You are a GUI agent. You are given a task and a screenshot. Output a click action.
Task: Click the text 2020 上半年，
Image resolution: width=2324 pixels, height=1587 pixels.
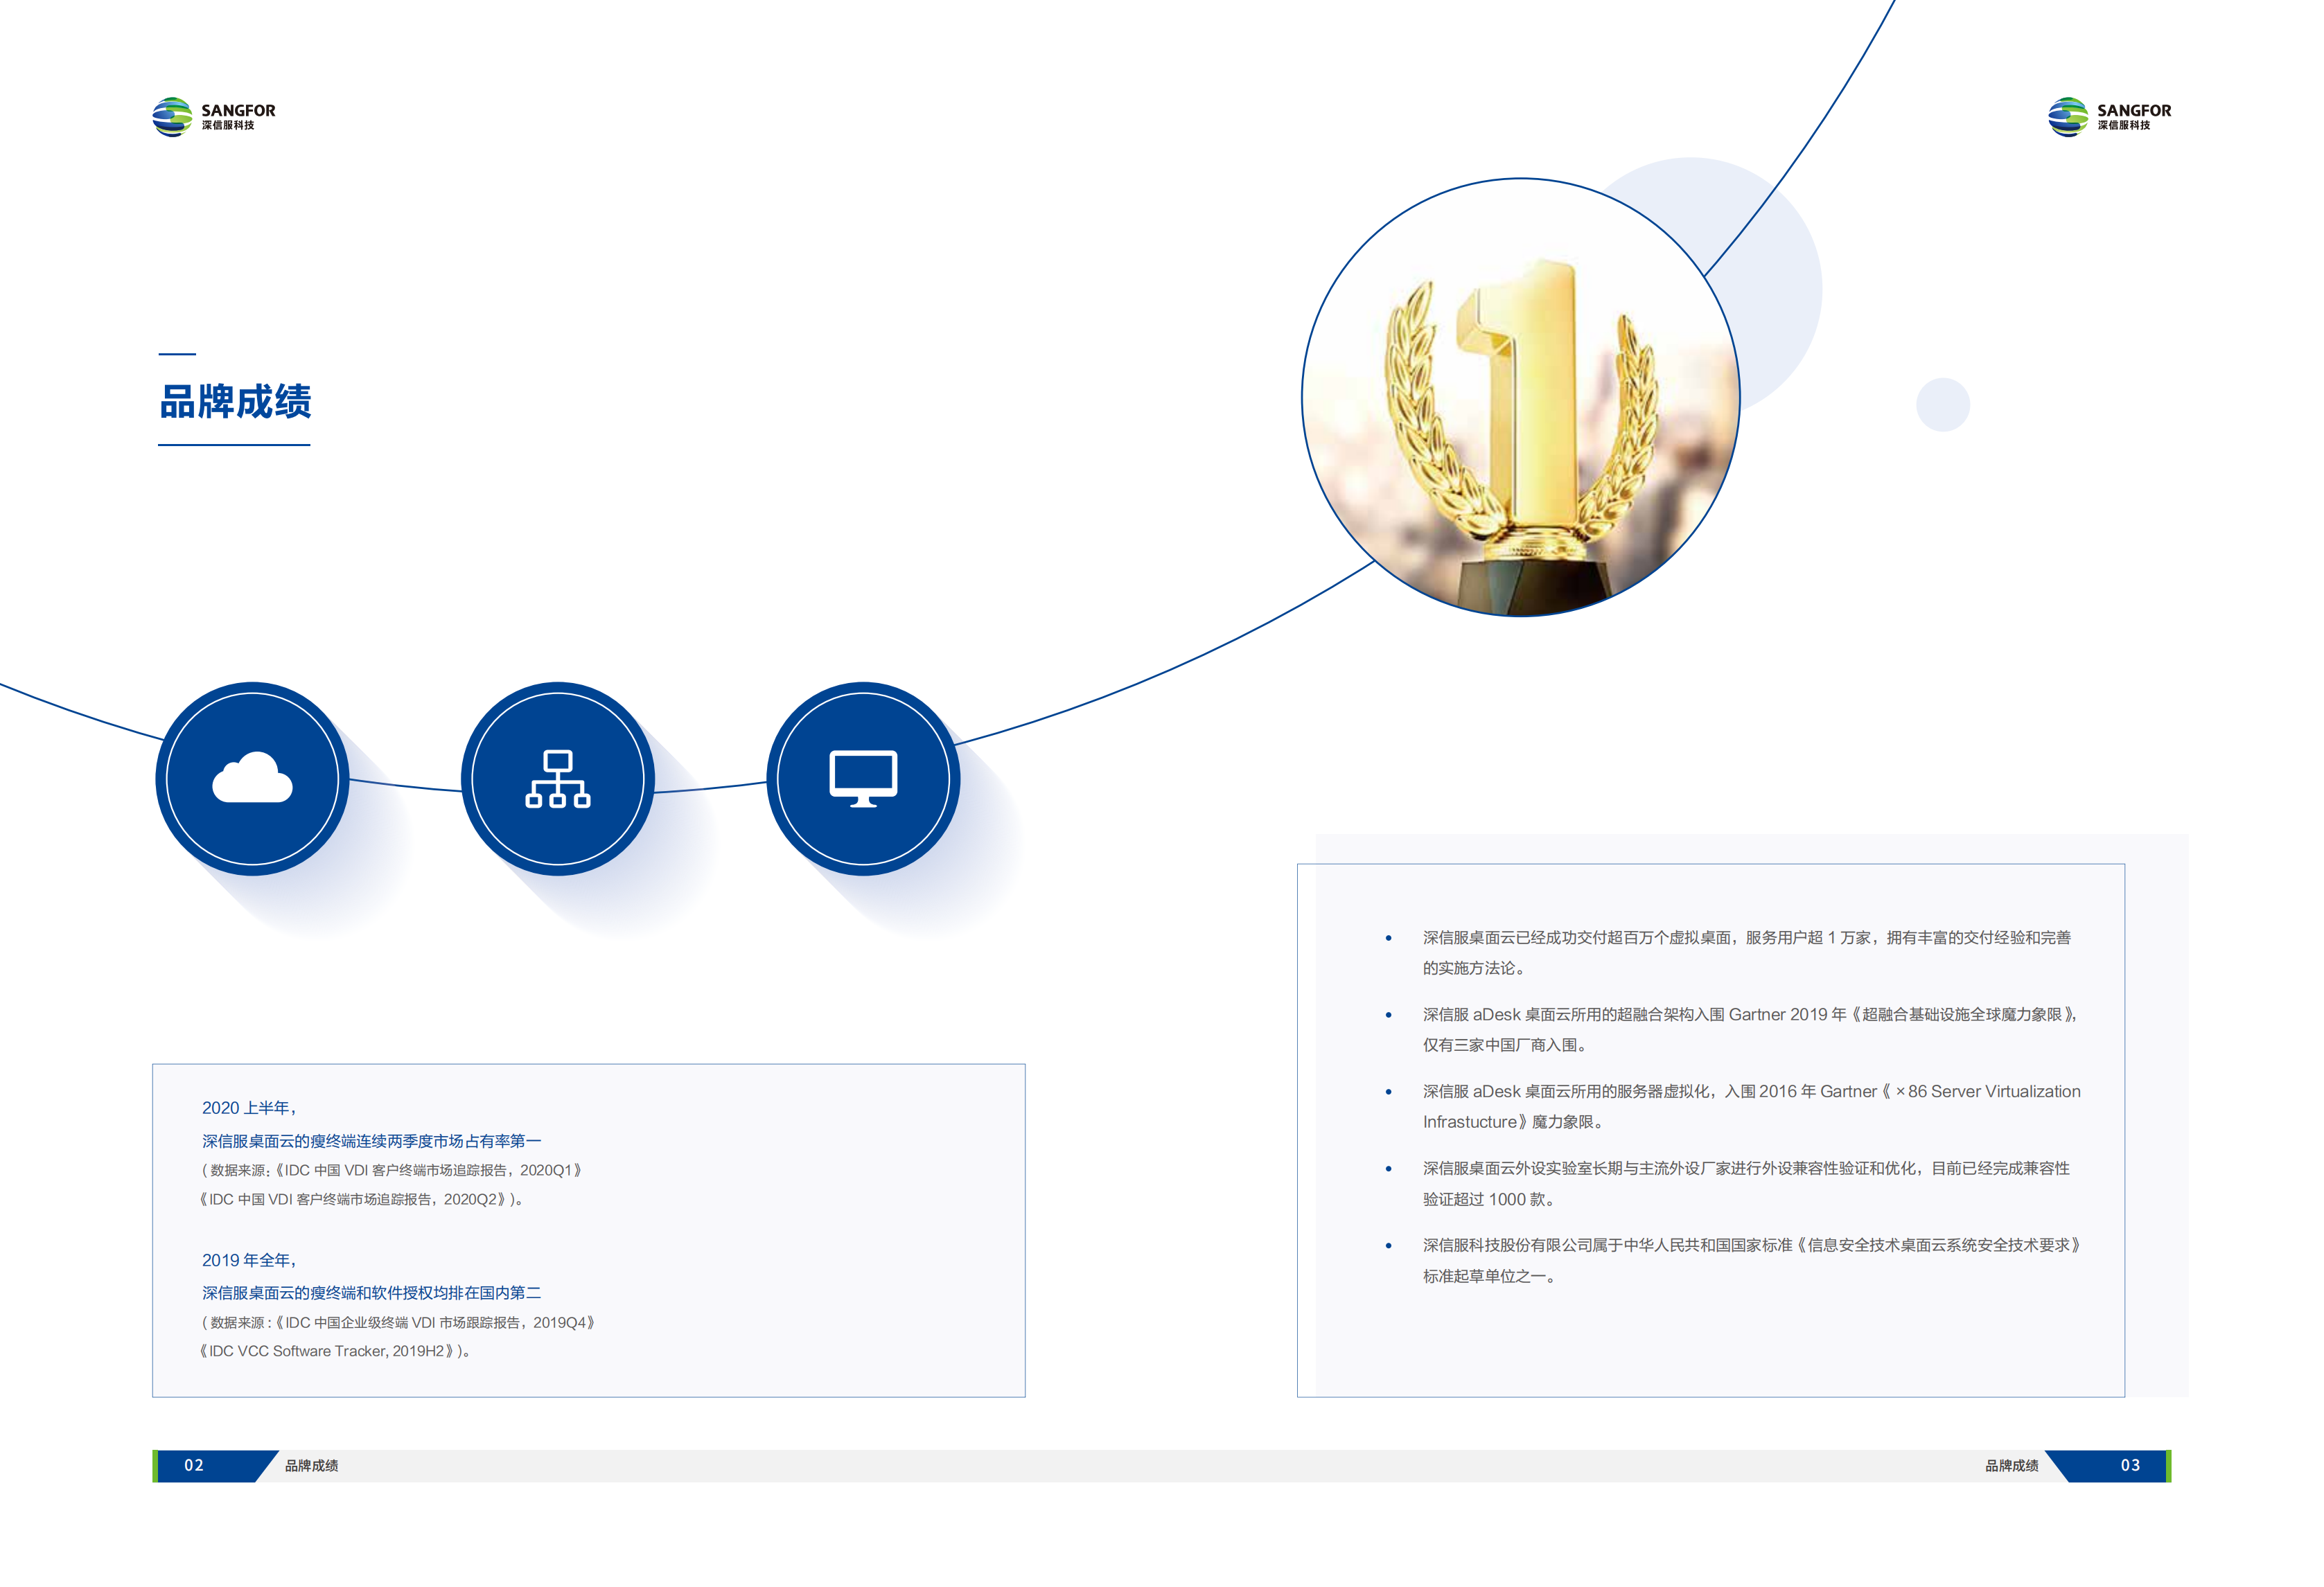pos(250,1108)
